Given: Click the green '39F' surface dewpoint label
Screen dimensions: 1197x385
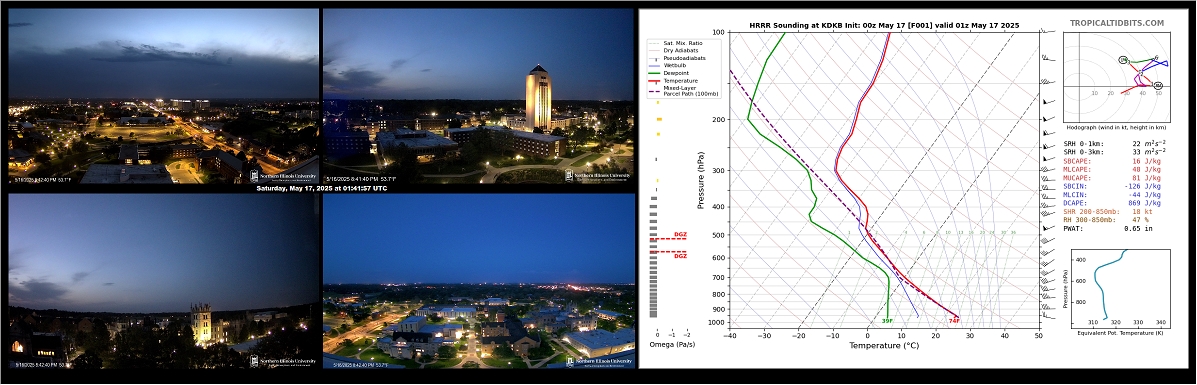Looking at the screenshot, I should point(887,322).
